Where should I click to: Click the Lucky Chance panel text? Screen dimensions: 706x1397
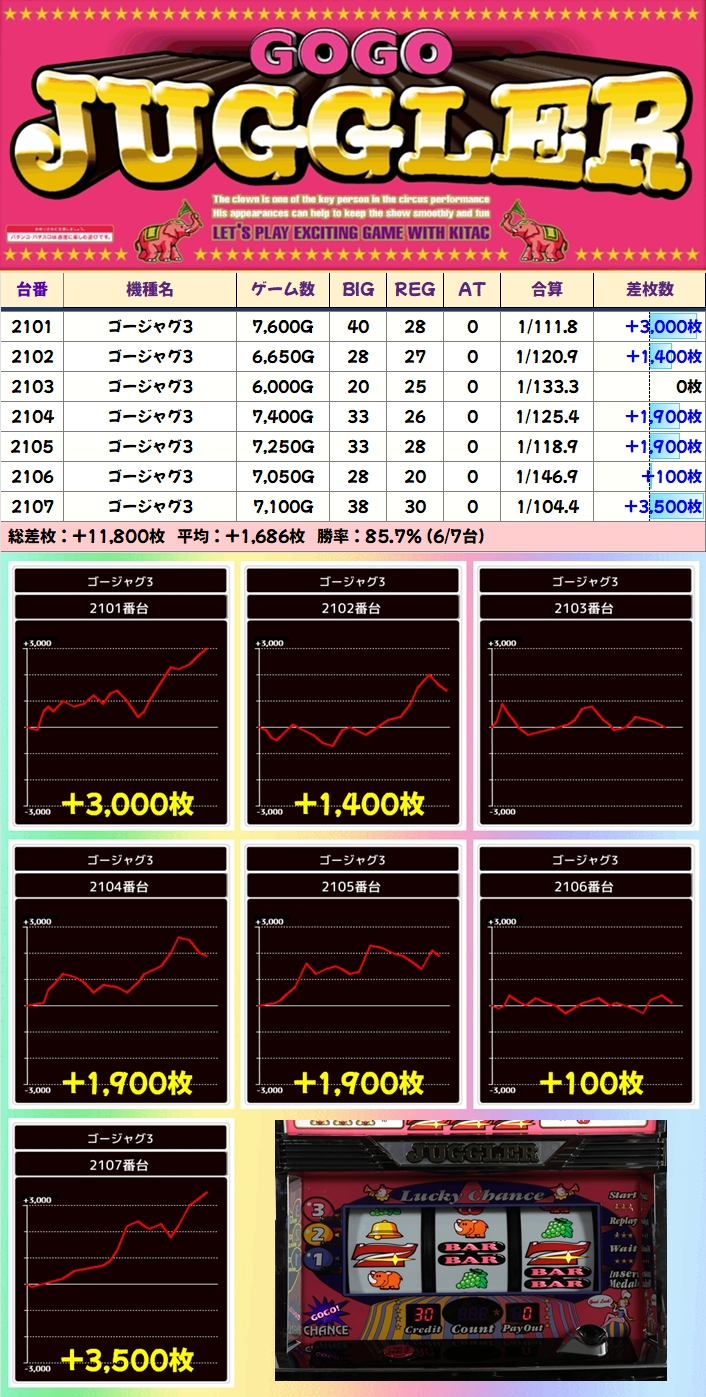point(473,1195)
